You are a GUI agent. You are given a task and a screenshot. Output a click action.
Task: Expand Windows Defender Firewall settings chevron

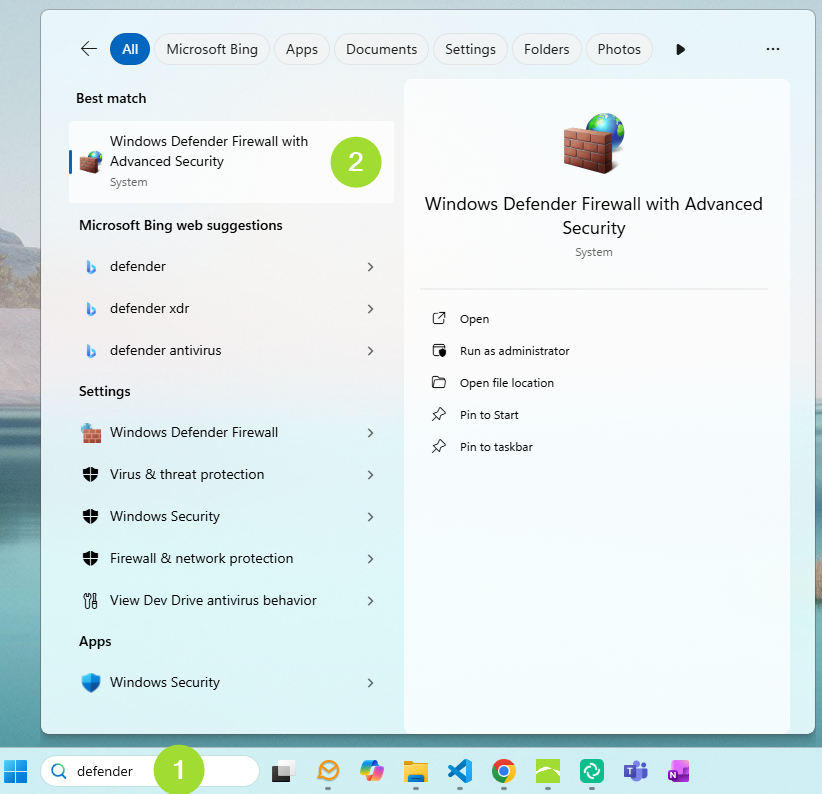point(370,433)
